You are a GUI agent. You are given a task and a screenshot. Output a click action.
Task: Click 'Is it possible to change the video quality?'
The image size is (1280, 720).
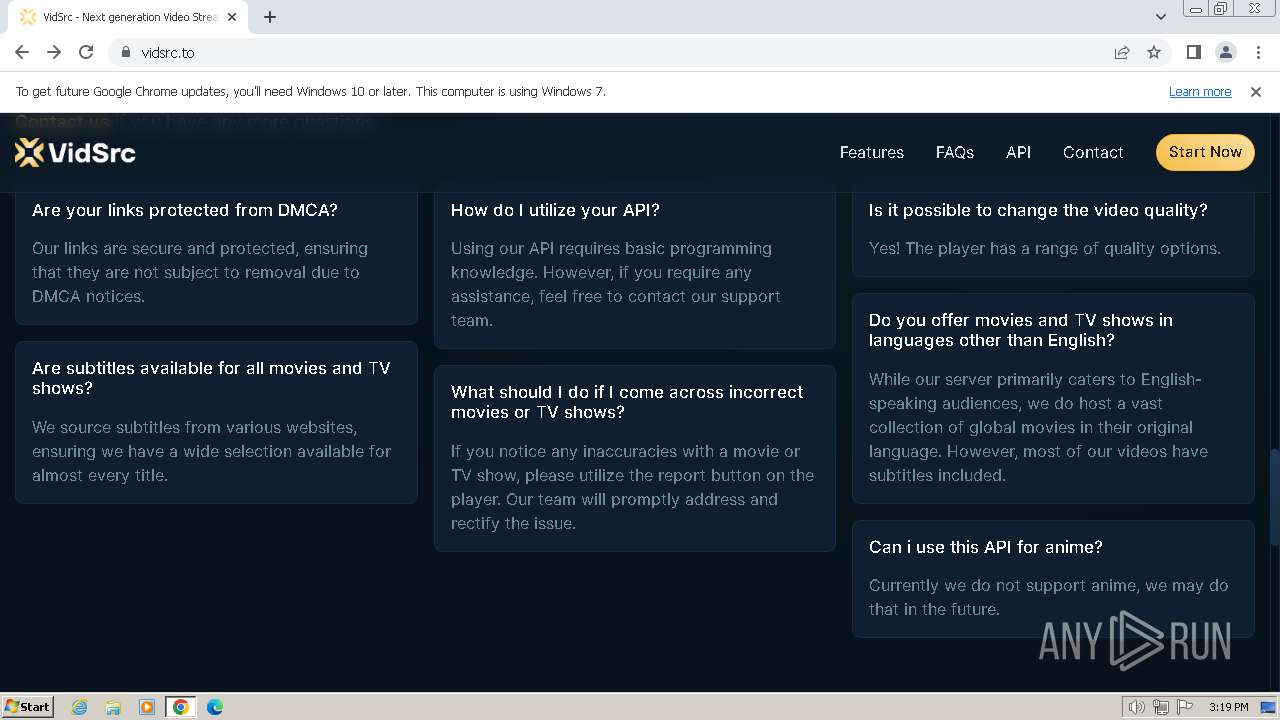(1038, 210)
